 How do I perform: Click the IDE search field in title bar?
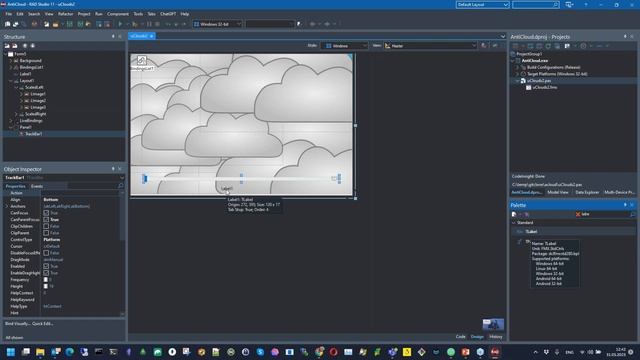536,4
